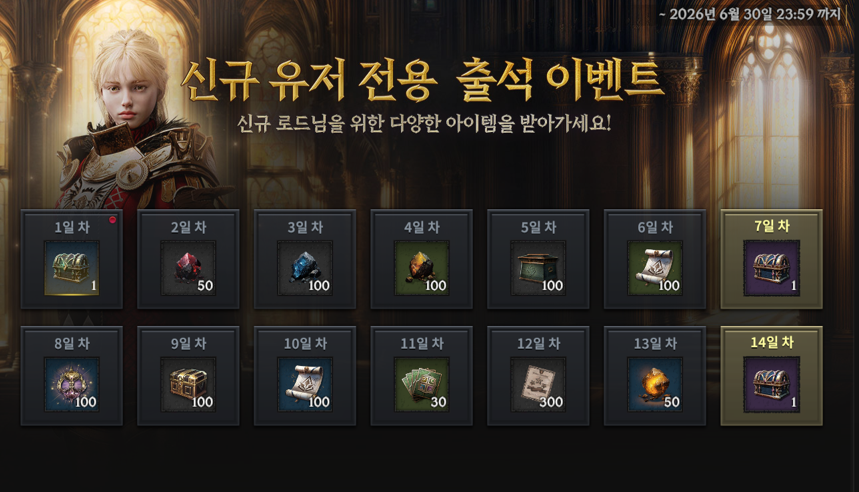This screenshot has width=859, height=492.
Task: Open the 7일 차 purple treasure chest
Action: coord(771,268)
